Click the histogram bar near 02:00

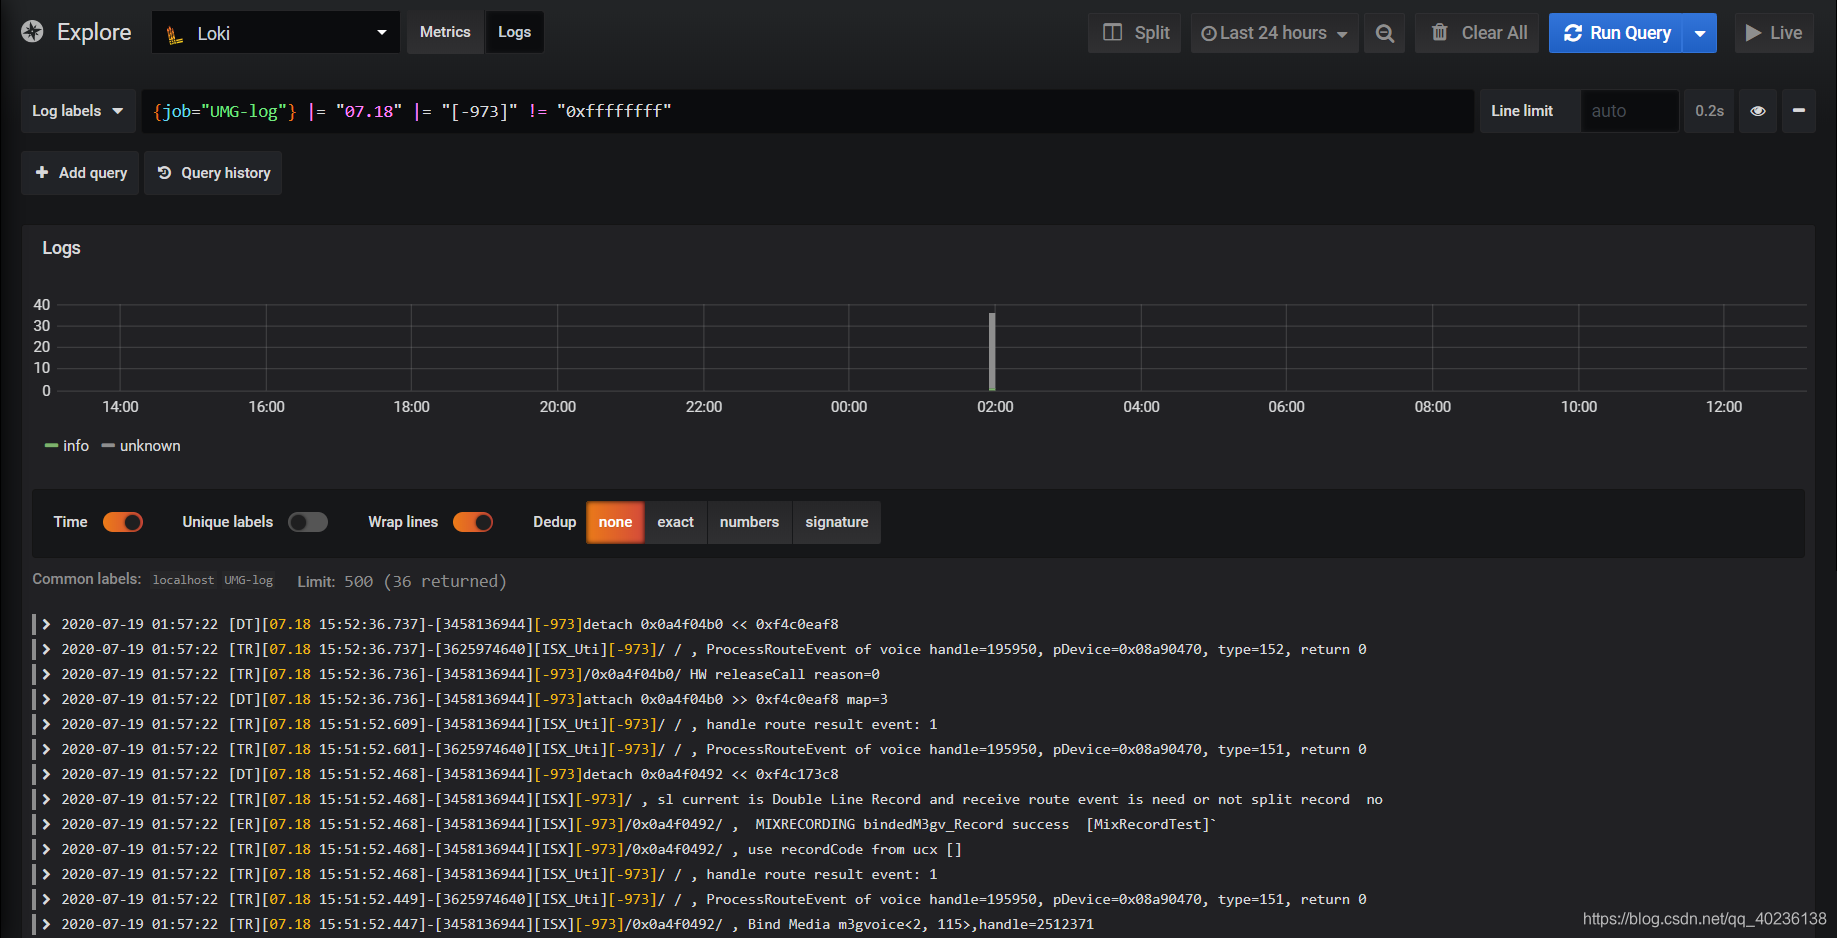tap(992, 352)
